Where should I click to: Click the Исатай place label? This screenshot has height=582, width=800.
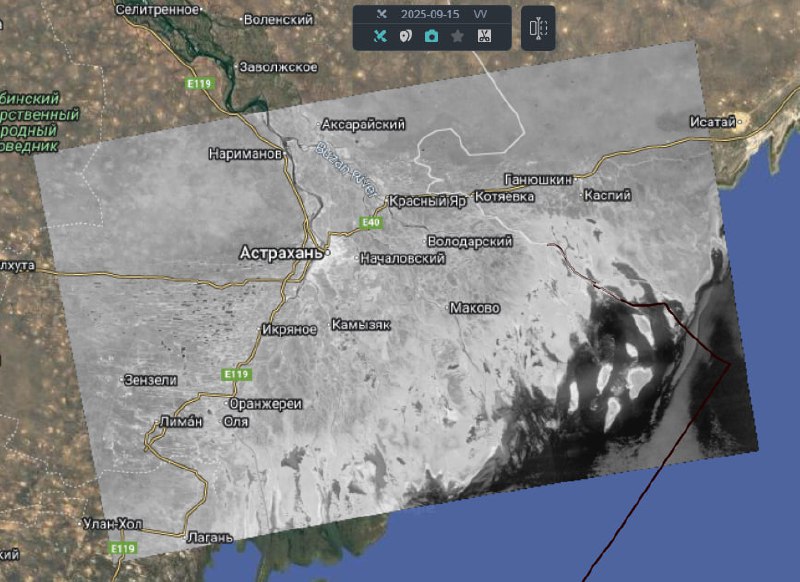pos(713,122)
